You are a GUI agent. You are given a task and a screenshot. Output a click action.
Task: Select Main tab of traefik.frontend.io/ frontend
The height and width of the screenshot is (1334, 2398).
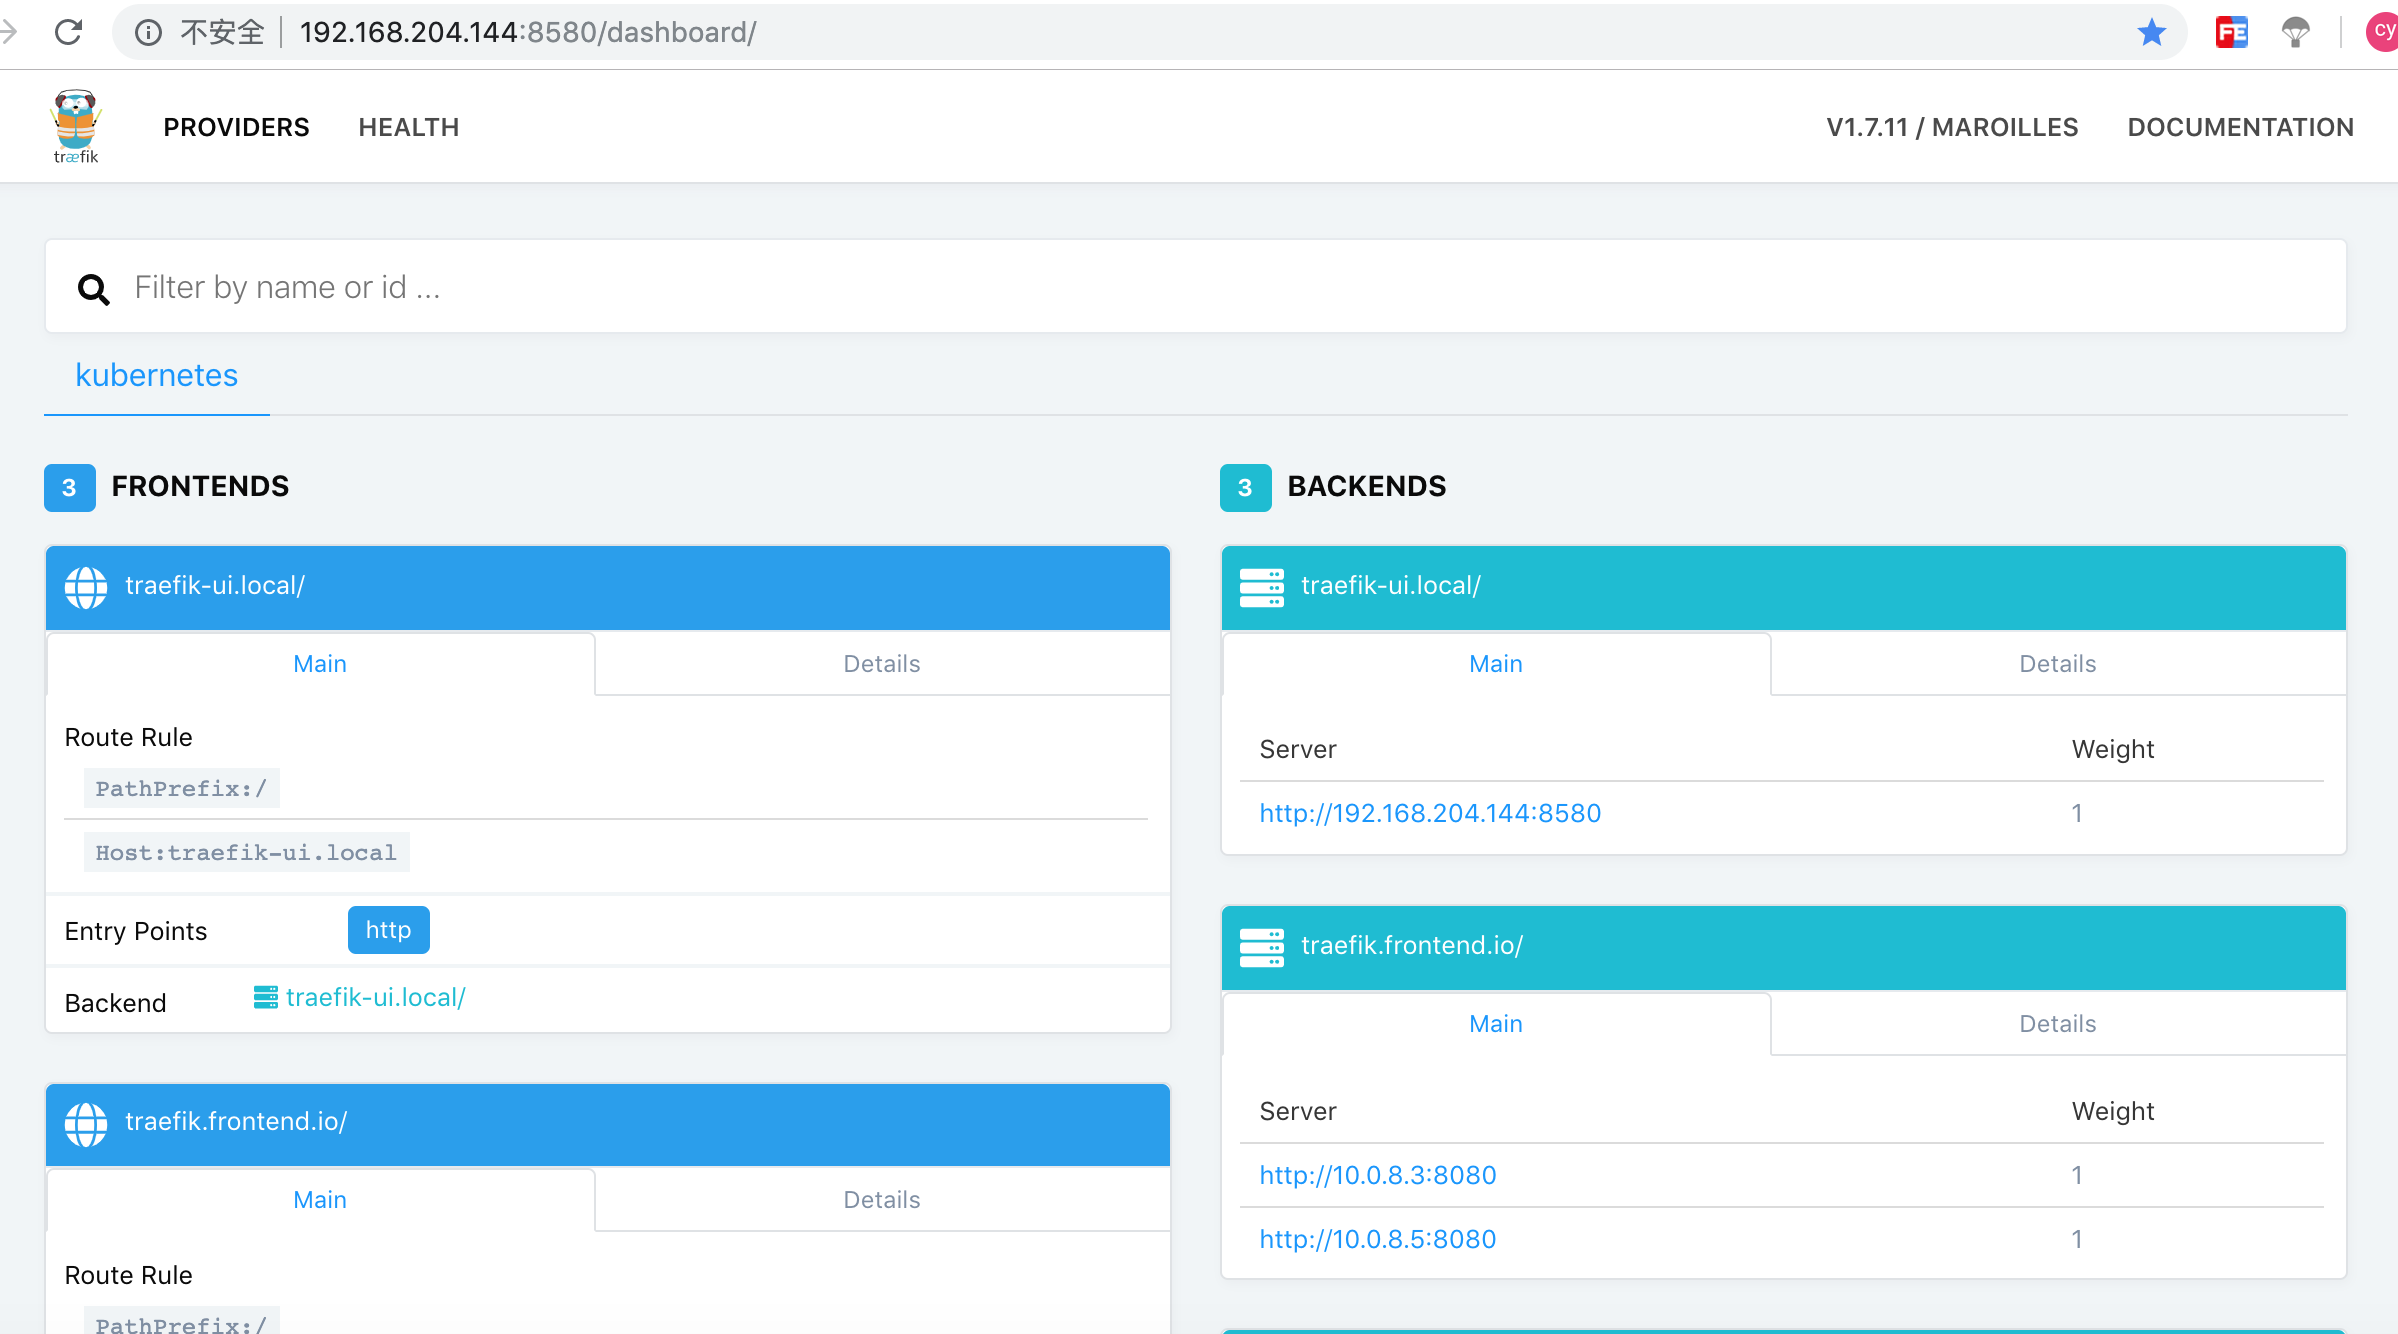(x=320, y=1200)
